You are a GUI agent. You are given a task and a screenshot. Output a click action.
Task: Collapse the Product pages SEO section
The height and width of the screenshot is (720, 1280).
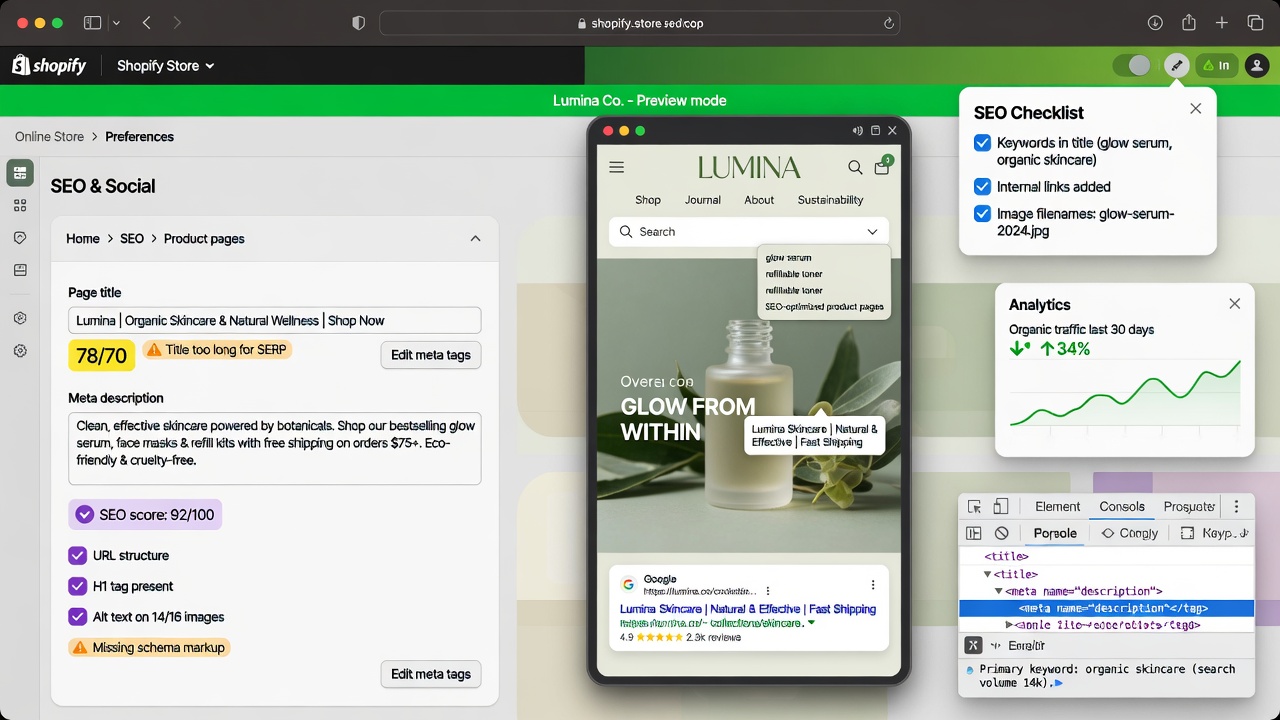coord(475,239)
